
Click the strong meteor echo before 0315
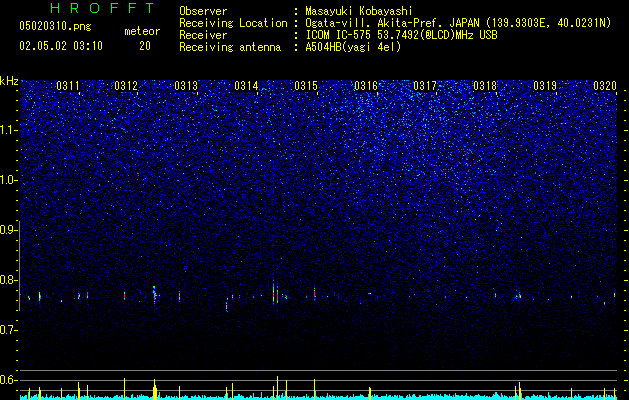tap(275, 293)
